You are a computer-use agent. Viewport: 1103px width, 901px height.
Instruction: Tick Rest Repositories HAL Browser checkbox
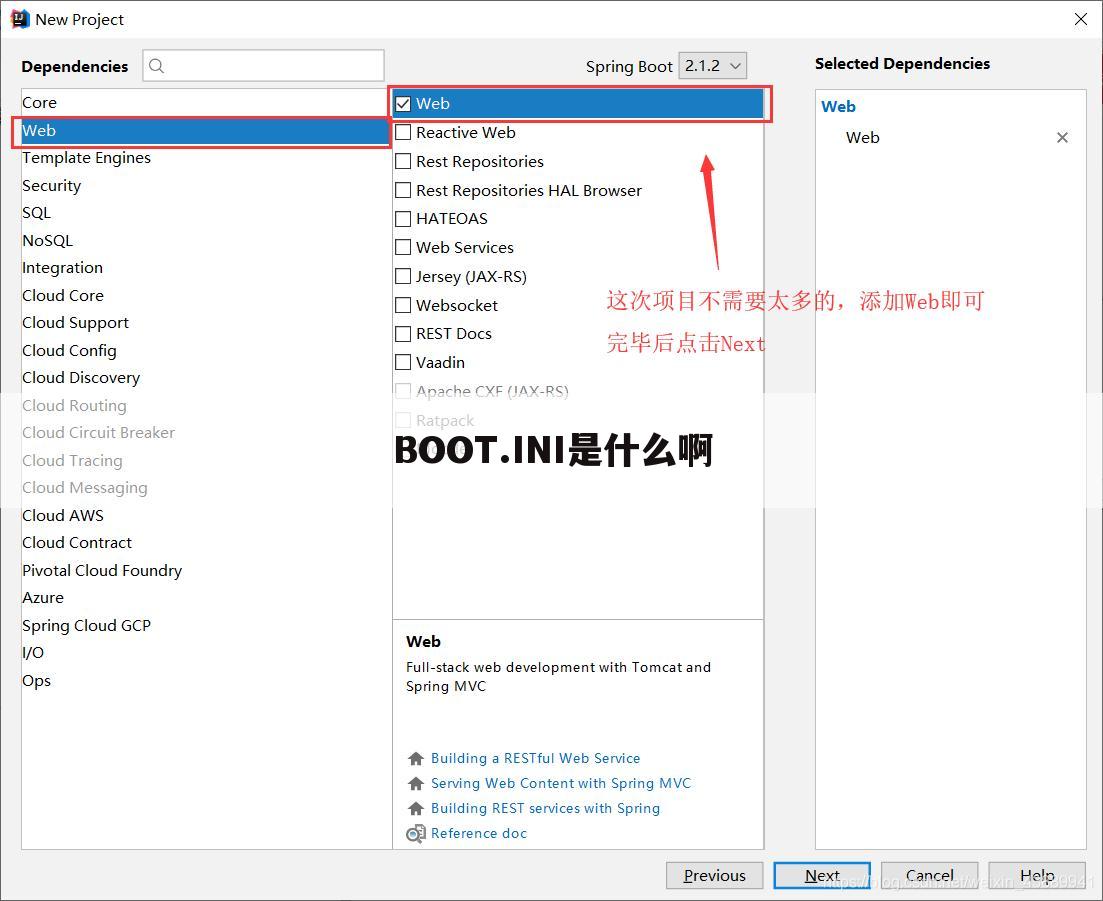point(403,190)
